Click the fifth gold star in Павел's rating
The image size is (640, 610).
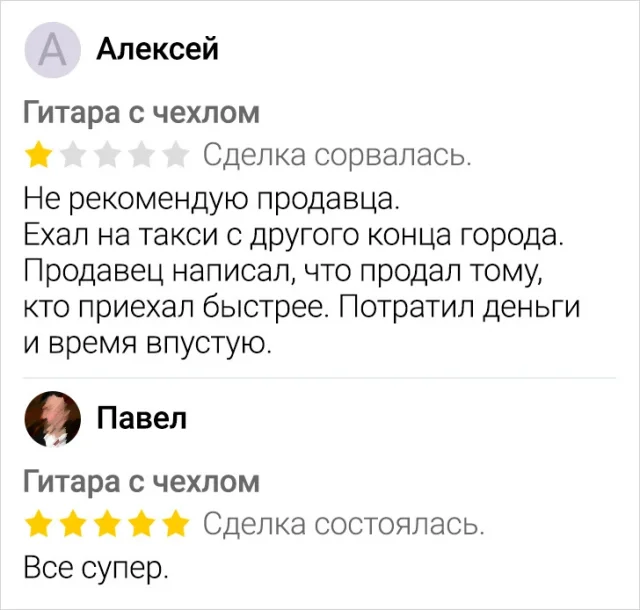pyautogui.click(x=174, y=523)
